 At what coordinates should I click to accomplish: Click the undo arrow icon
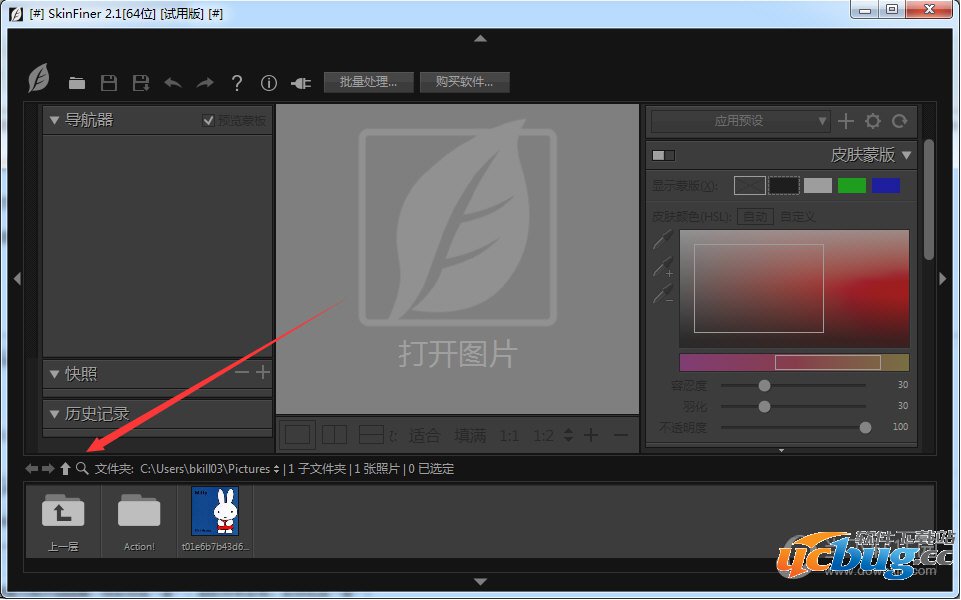[173, 83]
